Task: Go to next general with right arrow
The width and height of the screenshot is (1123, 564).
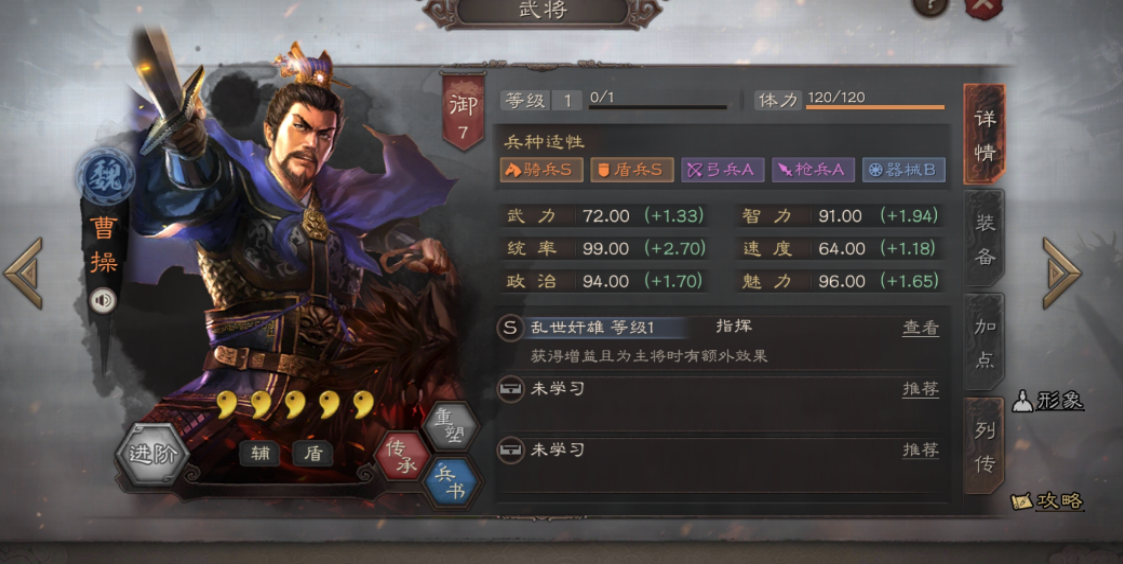Action: 1061,273
